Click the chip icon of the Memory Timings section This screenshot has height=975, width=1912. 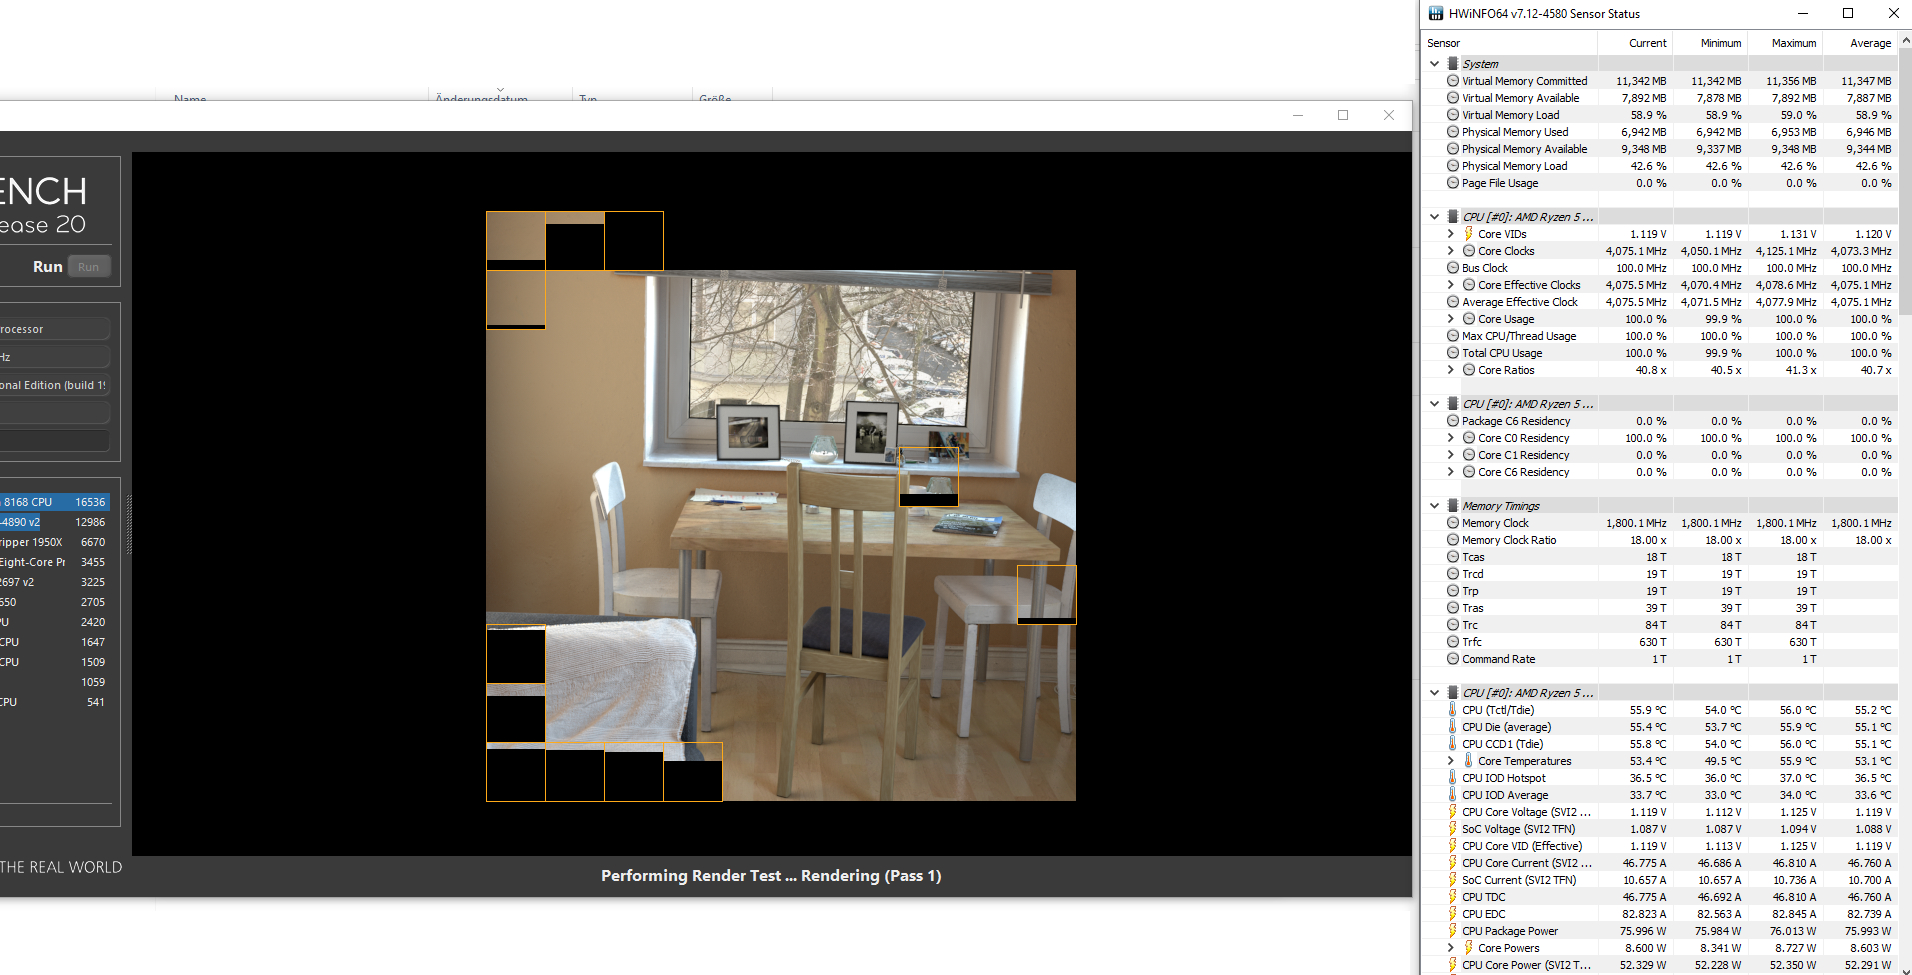pos(1450,505)
